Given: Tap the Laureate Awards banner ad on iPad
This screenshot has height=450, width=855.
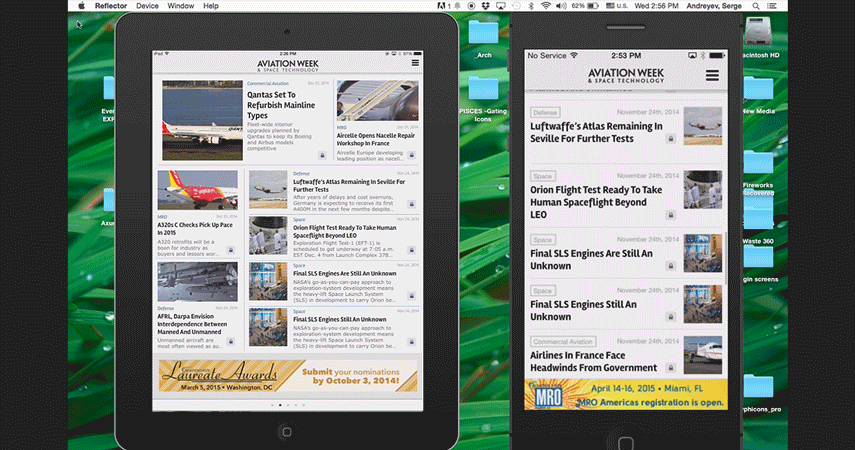Looking at the screenshot, I should click(x=288, y=376).
